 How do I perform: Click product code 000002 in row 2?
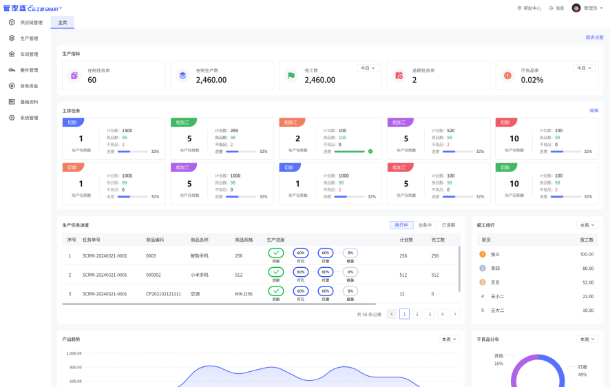[x=153, y=275]
